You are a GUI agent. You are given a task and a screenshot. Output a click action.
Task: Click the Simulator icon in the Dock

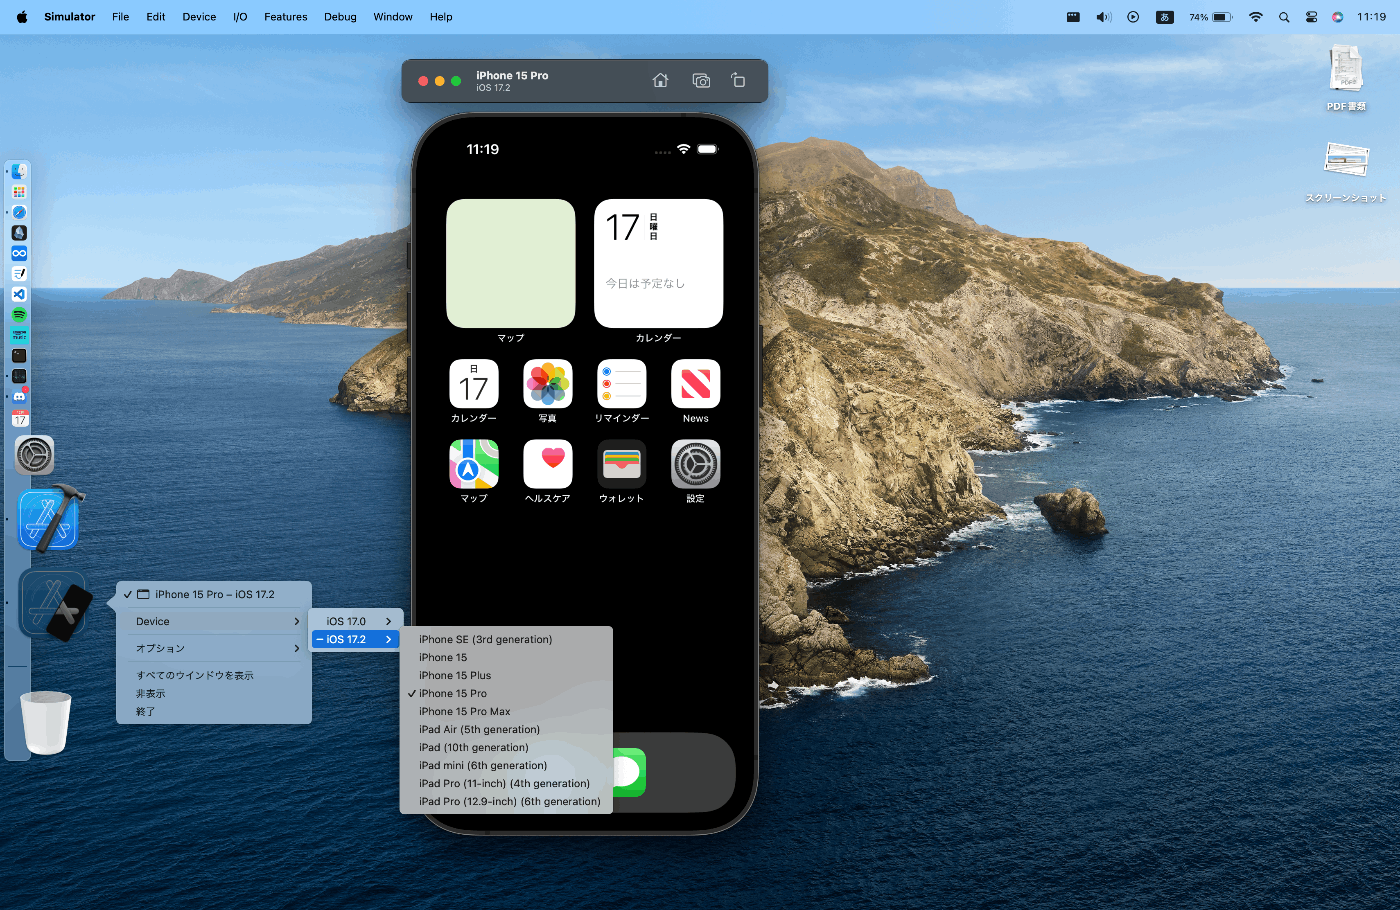pos(54,606)
